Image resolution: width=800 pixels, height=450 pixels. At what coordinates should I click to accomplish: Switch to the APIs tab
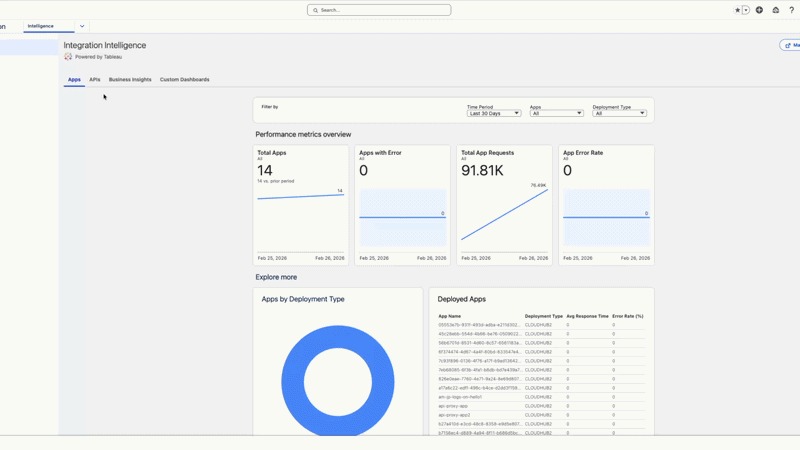click(x=95, y=79)
